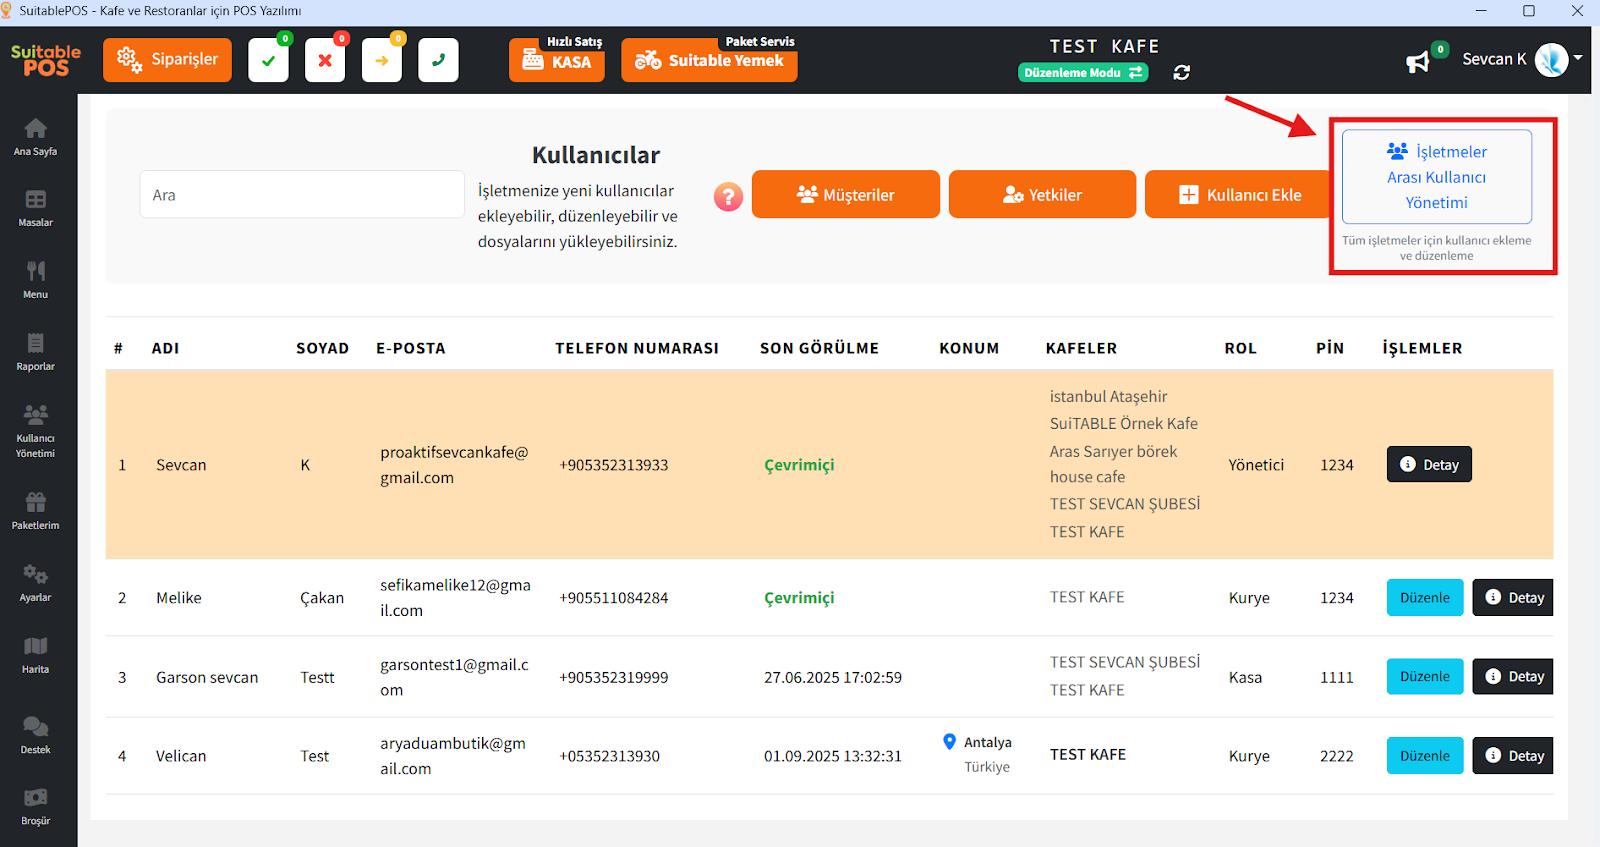Open Detay for user Velican
Viewport: 1600px width, 847px height.
tap(1514, 756)
